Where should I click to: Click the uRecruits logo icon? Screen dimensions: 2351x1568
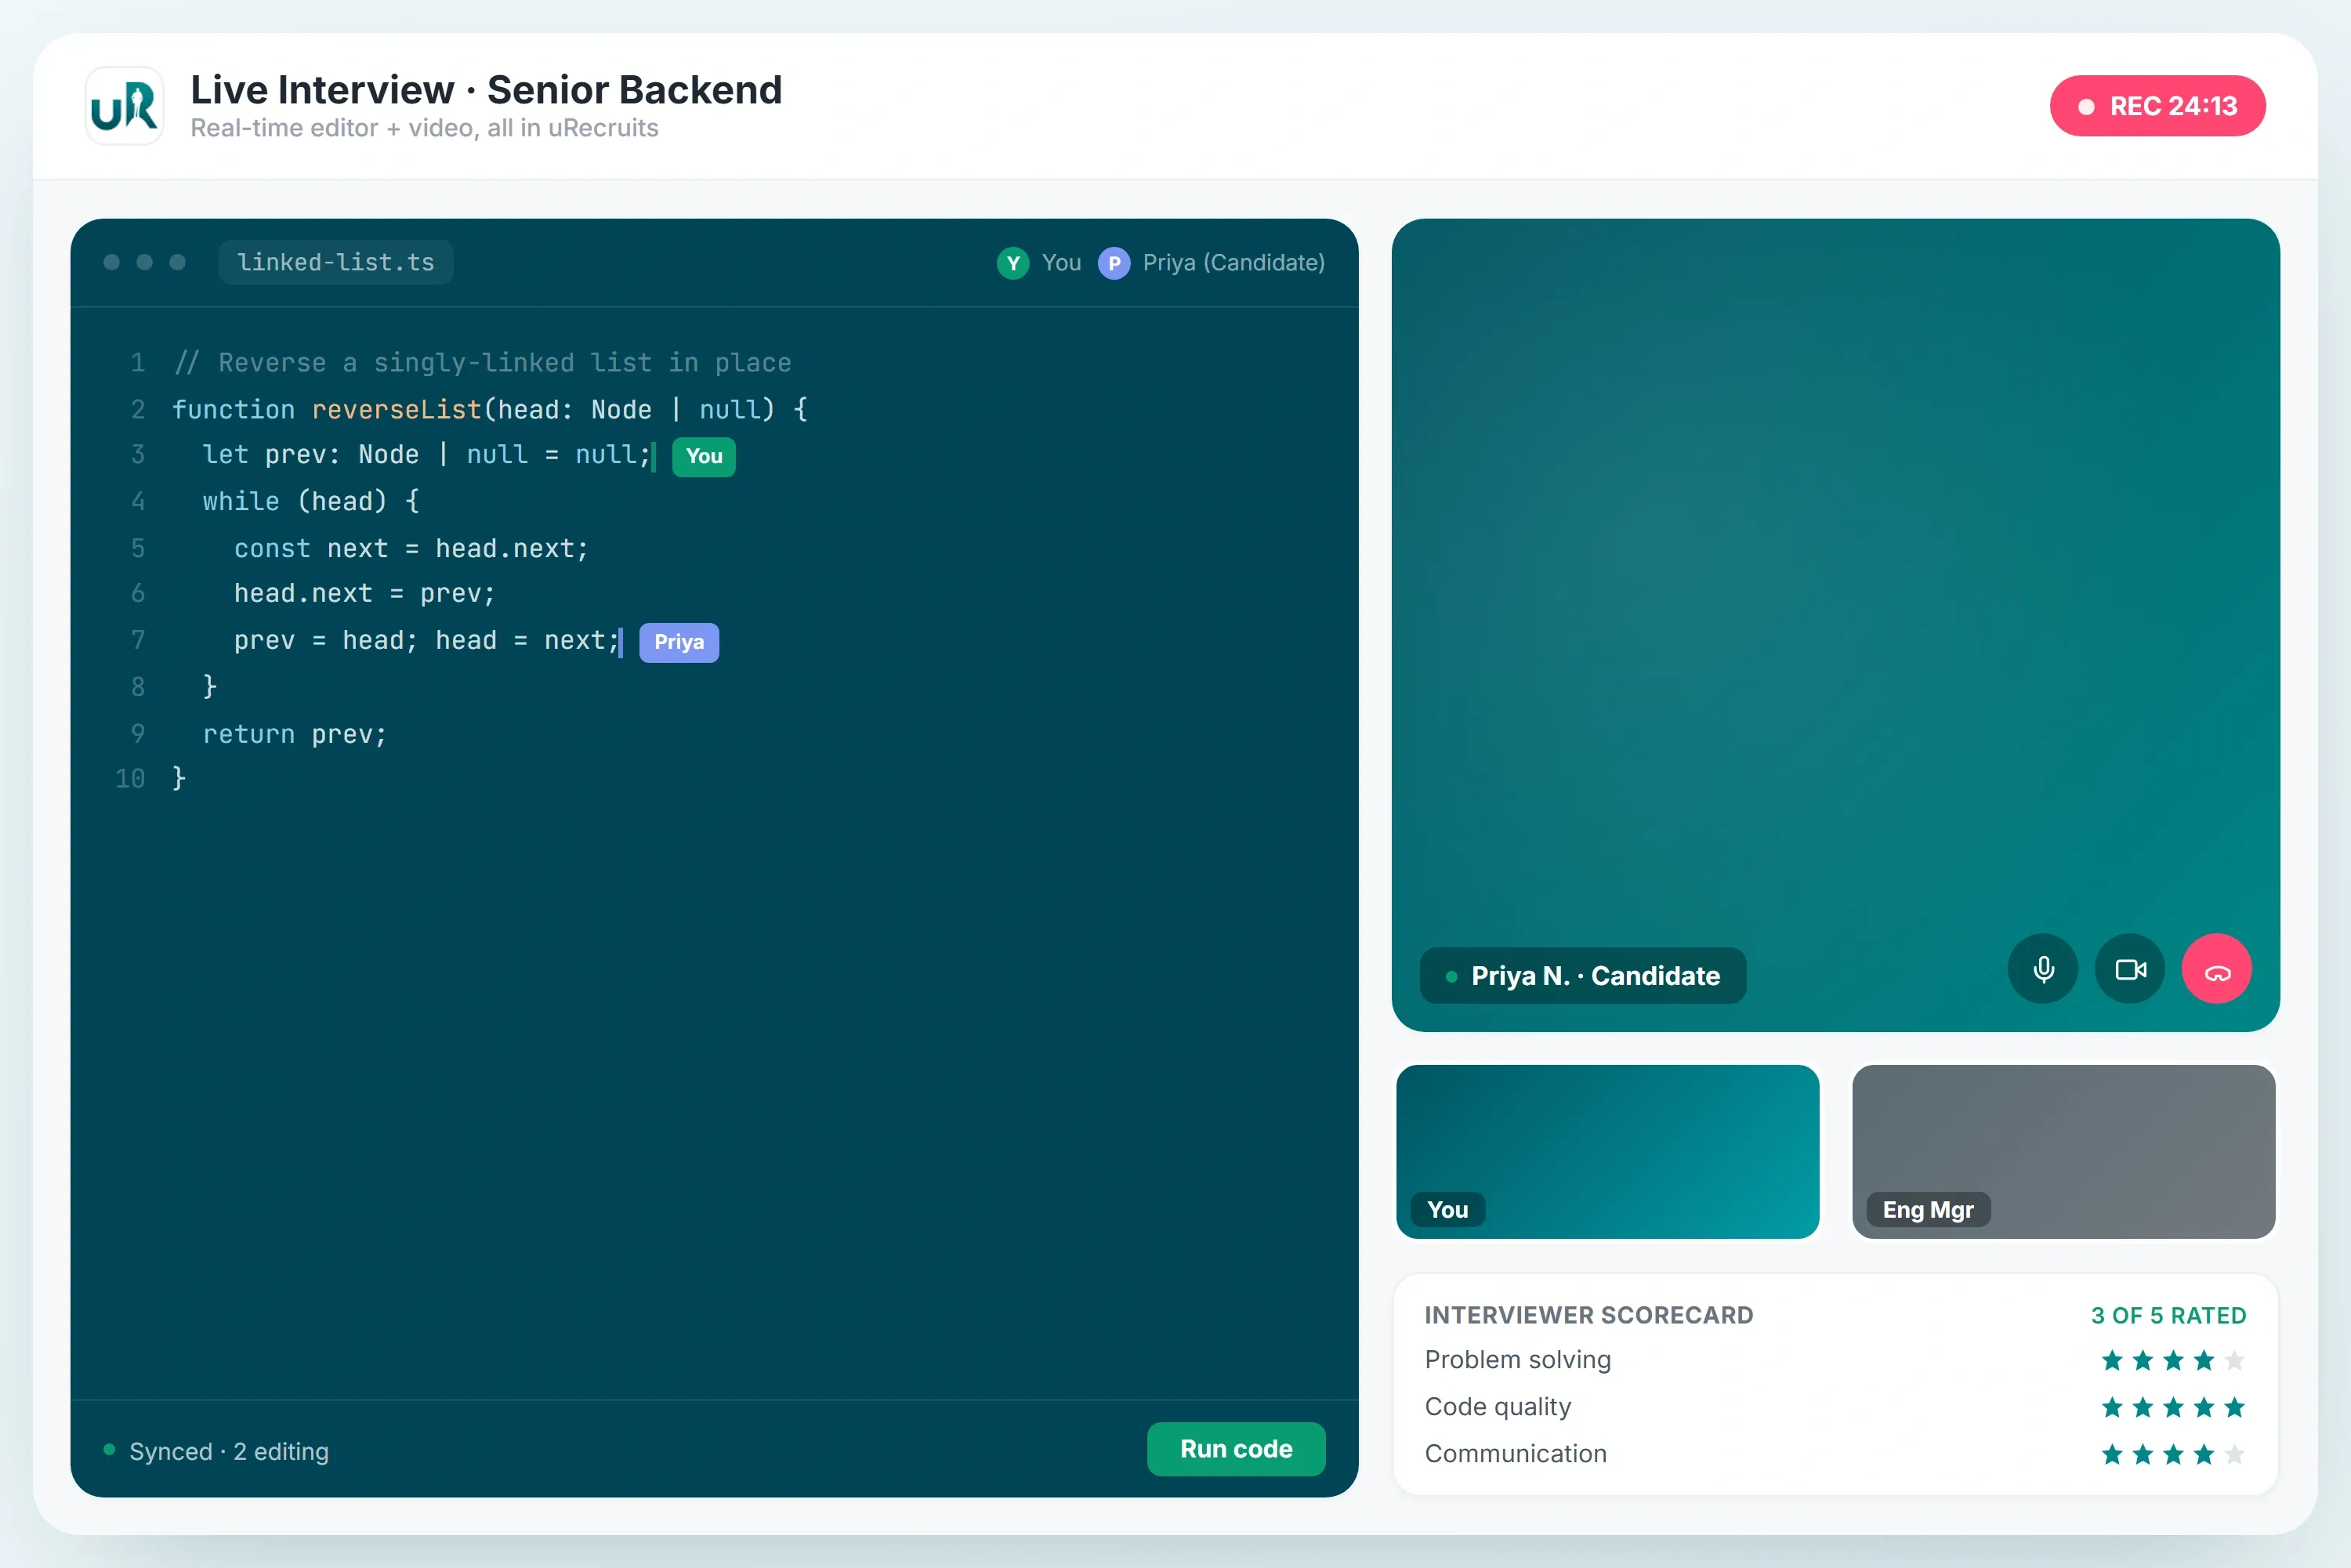(124, 106)
